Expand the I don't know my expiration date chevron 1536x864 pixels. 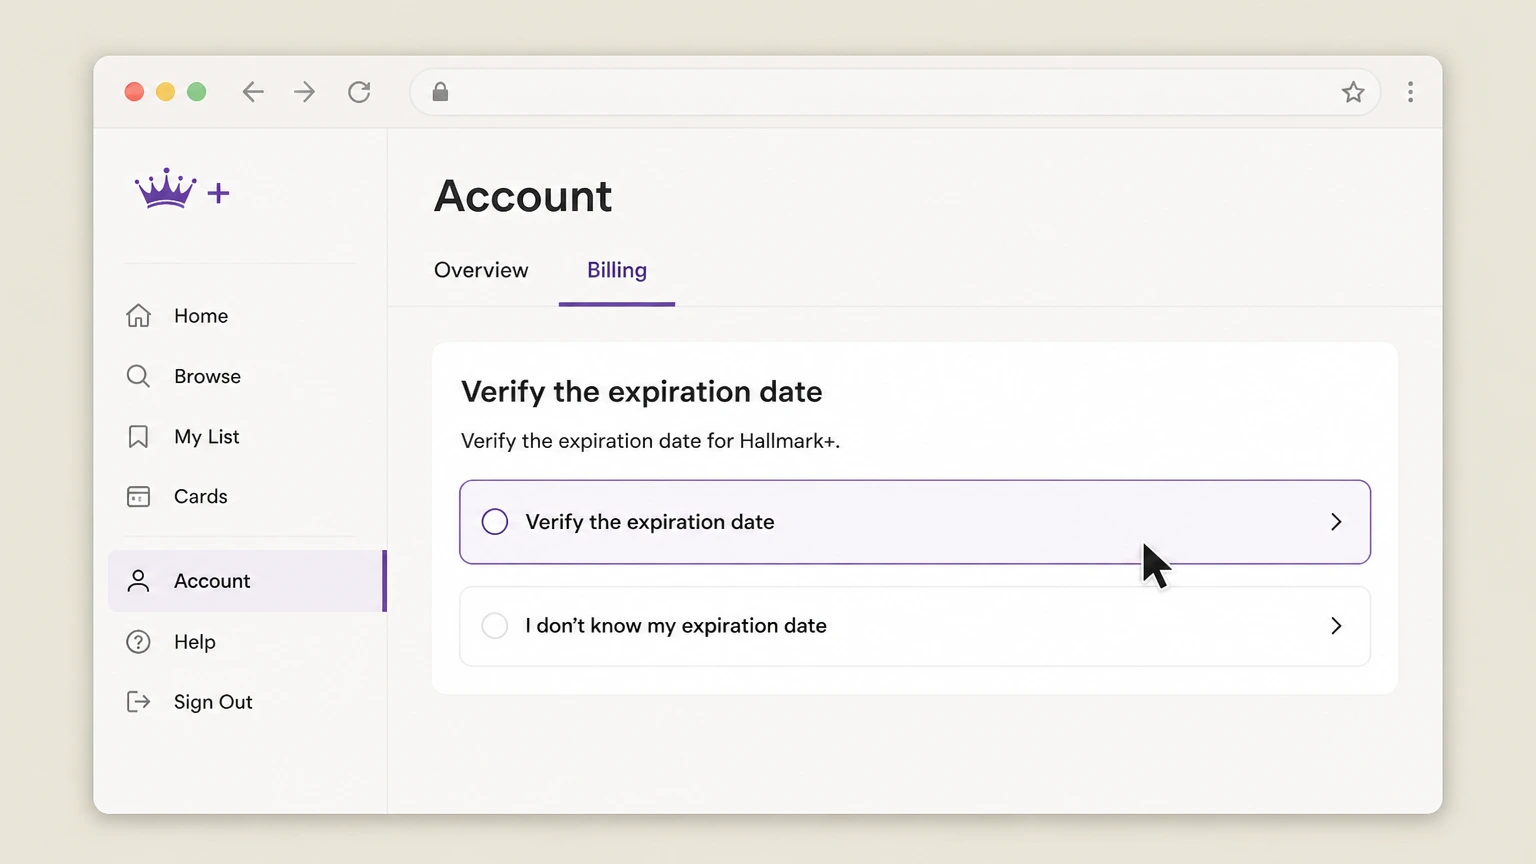[1336, 626]
